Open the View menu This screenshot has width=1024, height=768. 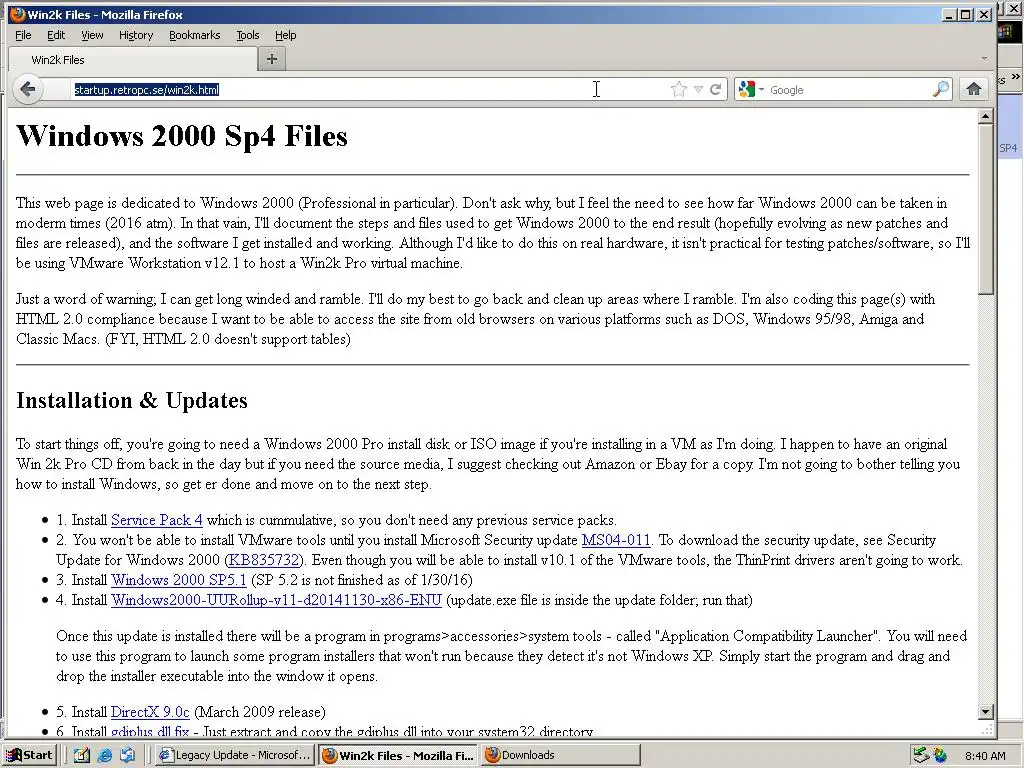(x=92, y=35)
